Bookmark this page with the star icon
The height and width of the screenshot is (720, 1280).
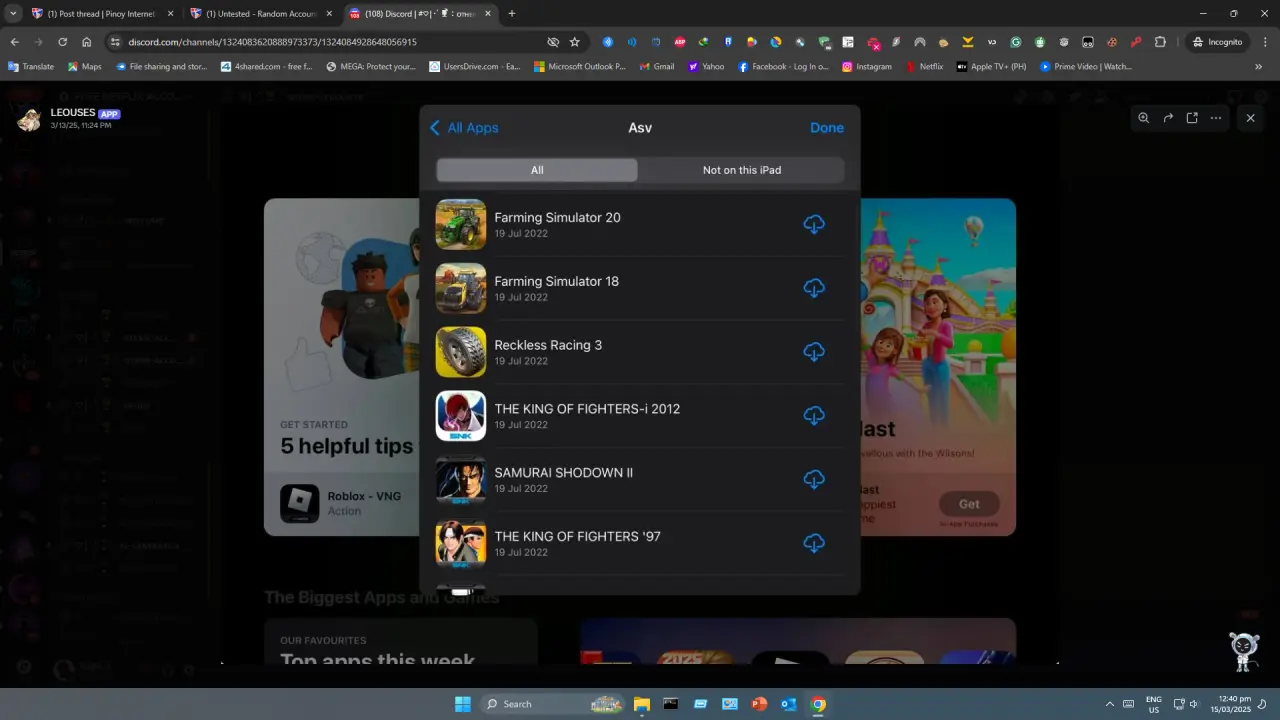(575, 42)
